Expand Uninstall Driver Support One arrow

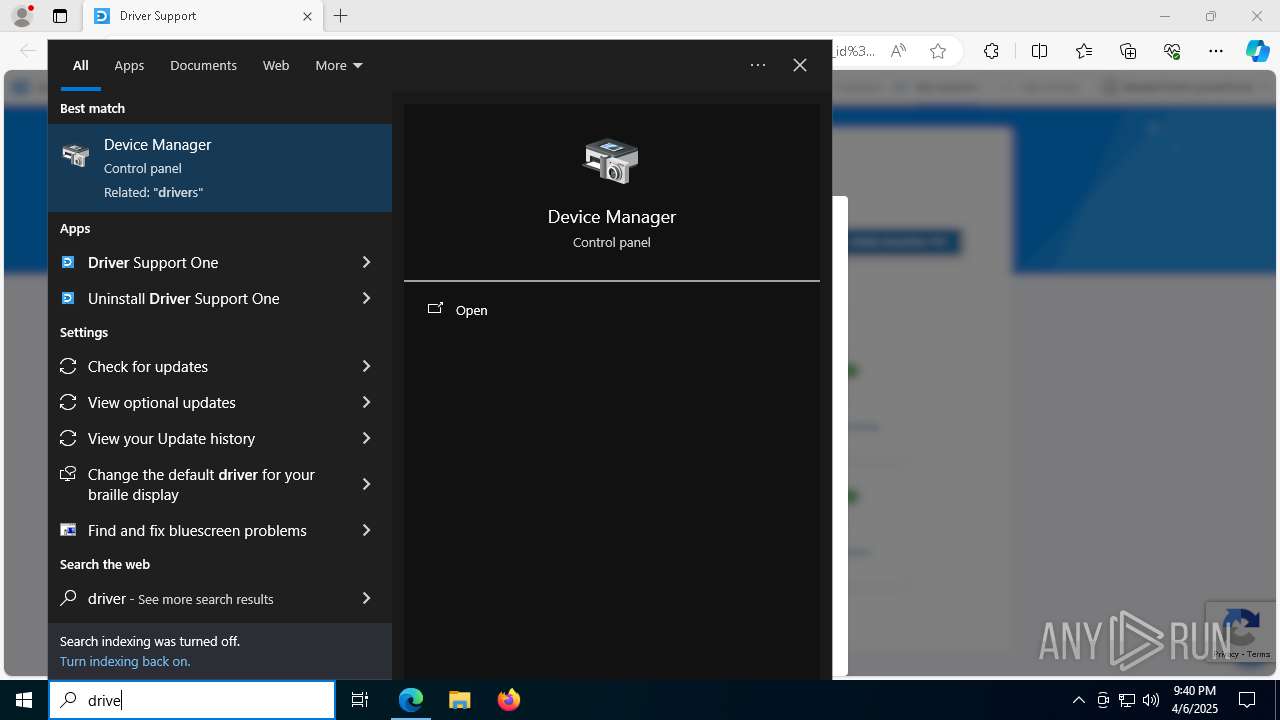pos(366,298)
